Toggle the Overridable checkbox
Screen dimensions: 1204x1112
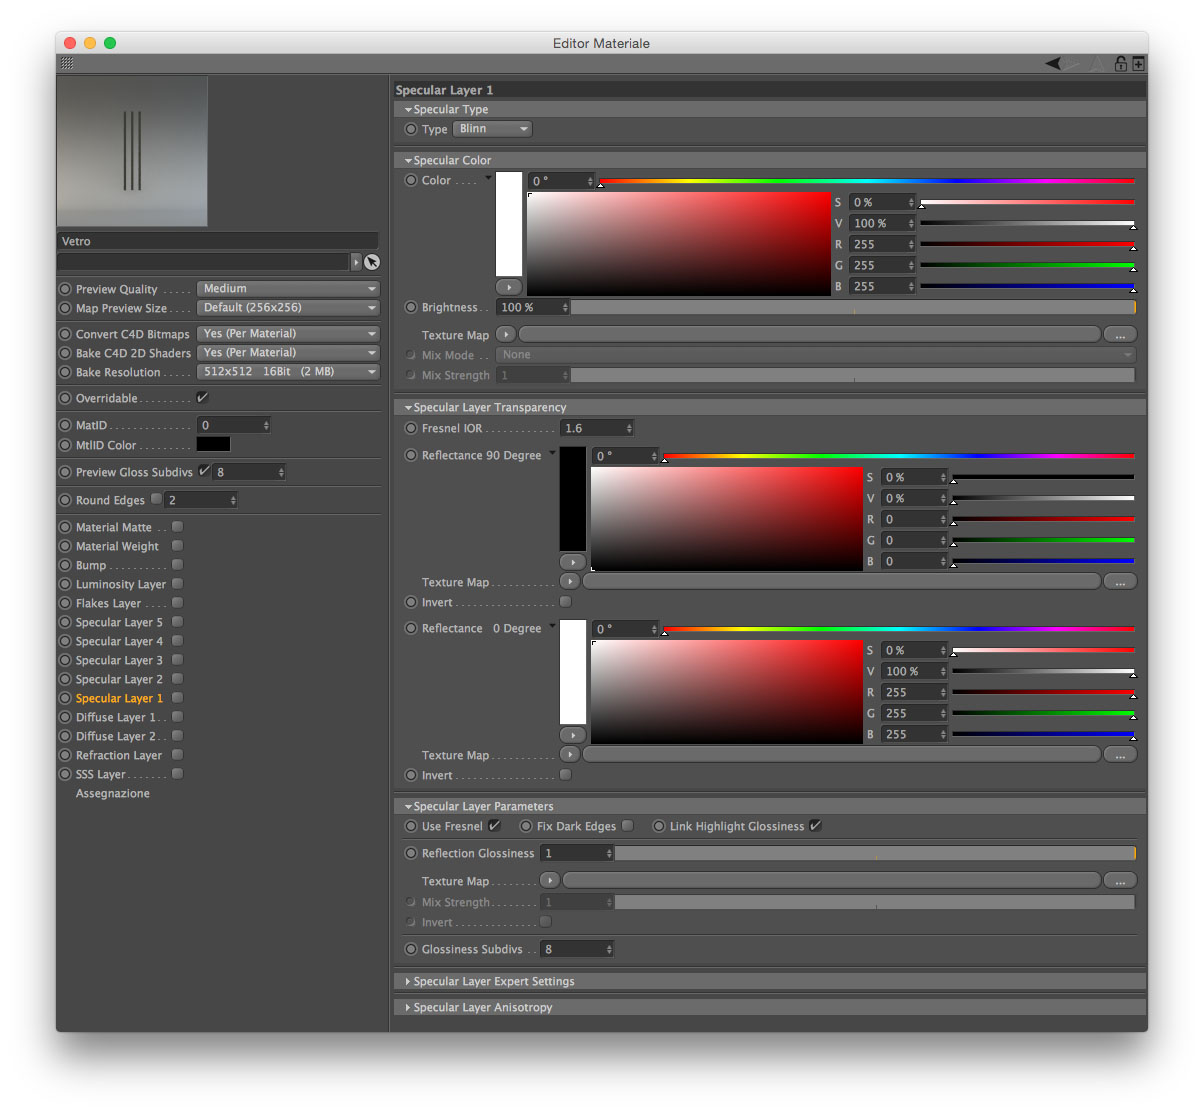pyautogui.click(x=202, y=398)
